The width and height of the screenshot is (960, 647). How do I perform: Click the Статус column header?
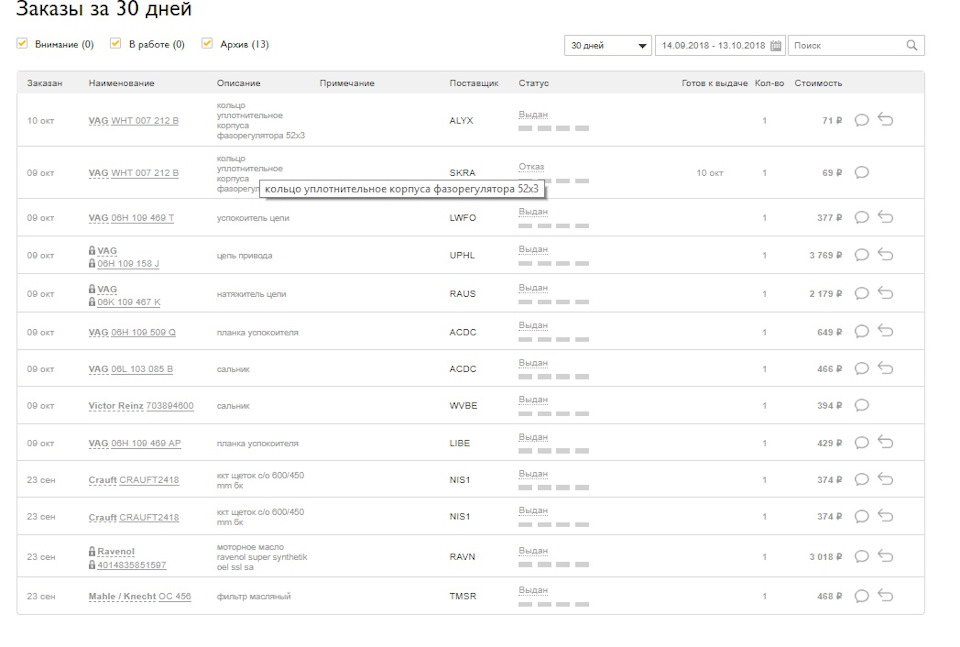(533, 83)
